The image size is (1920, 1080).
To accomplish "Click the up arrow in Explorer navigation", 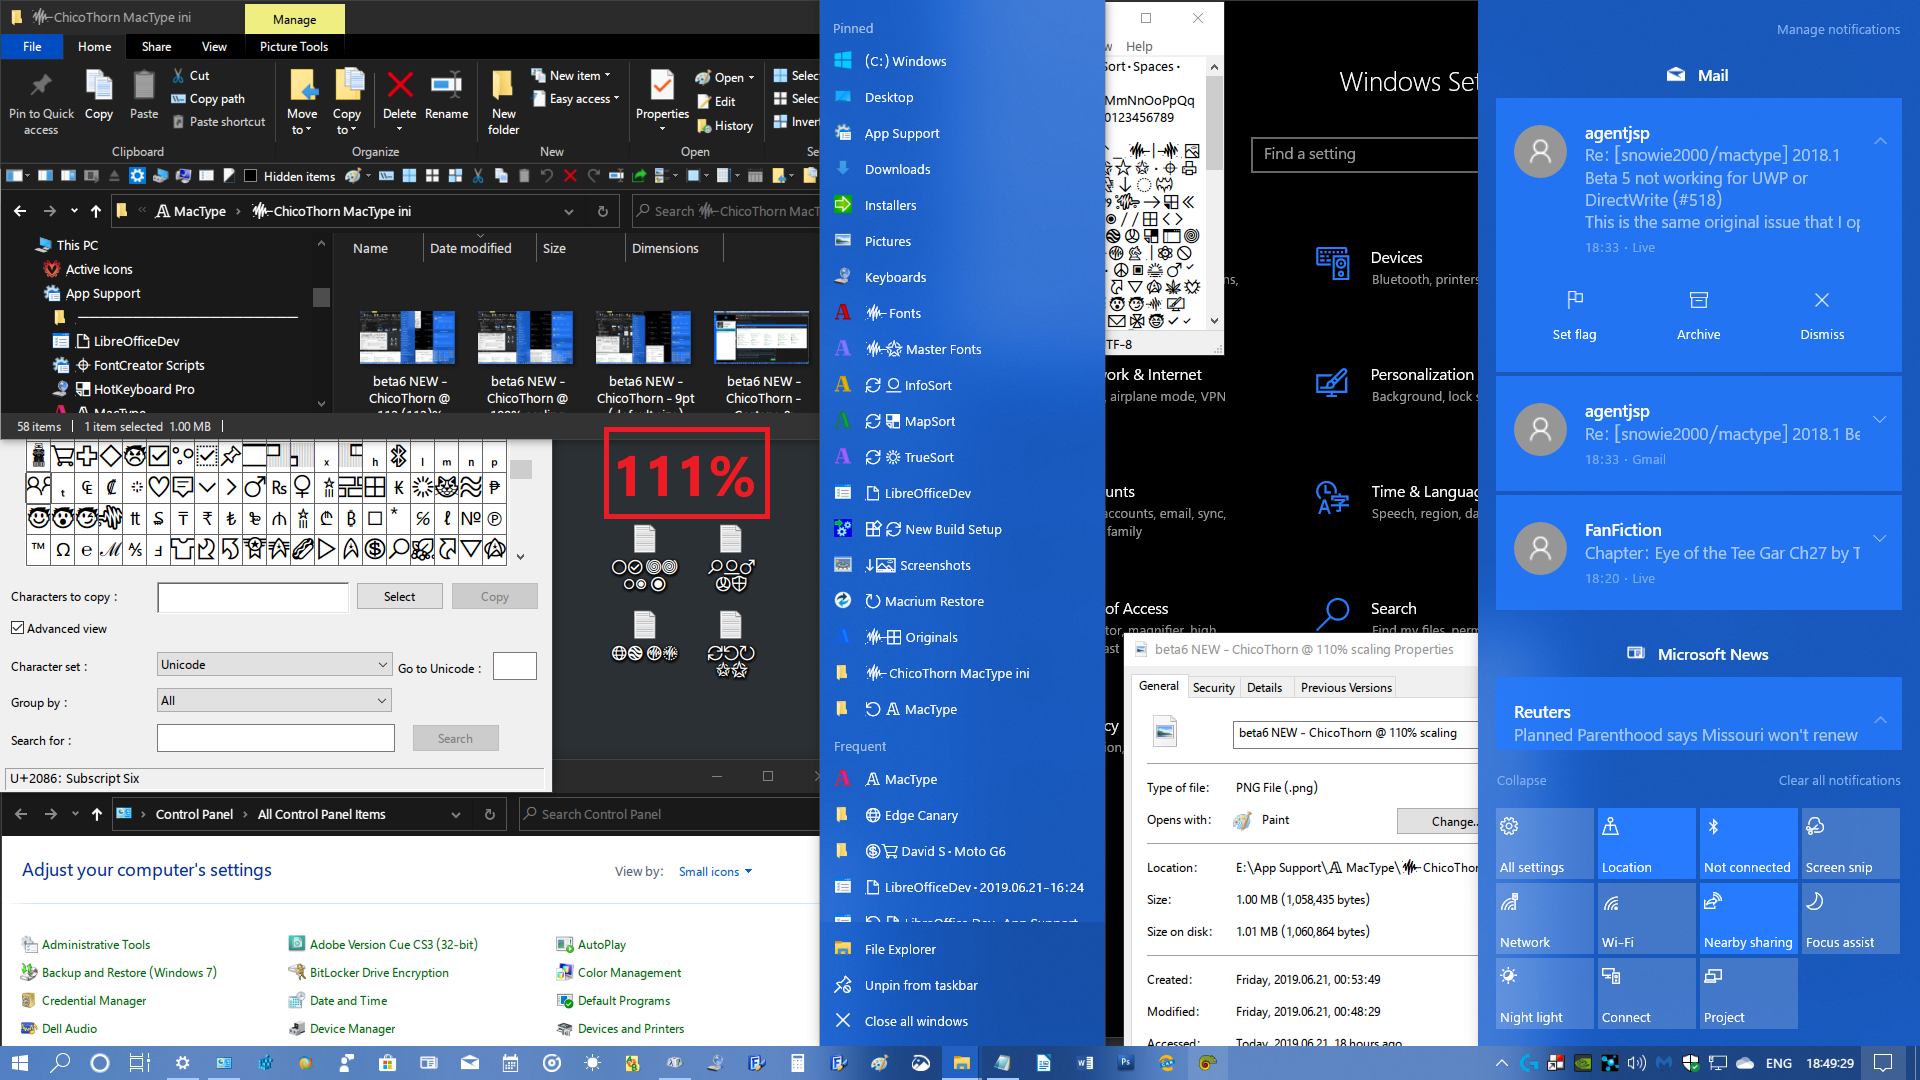I will point(96,211).
